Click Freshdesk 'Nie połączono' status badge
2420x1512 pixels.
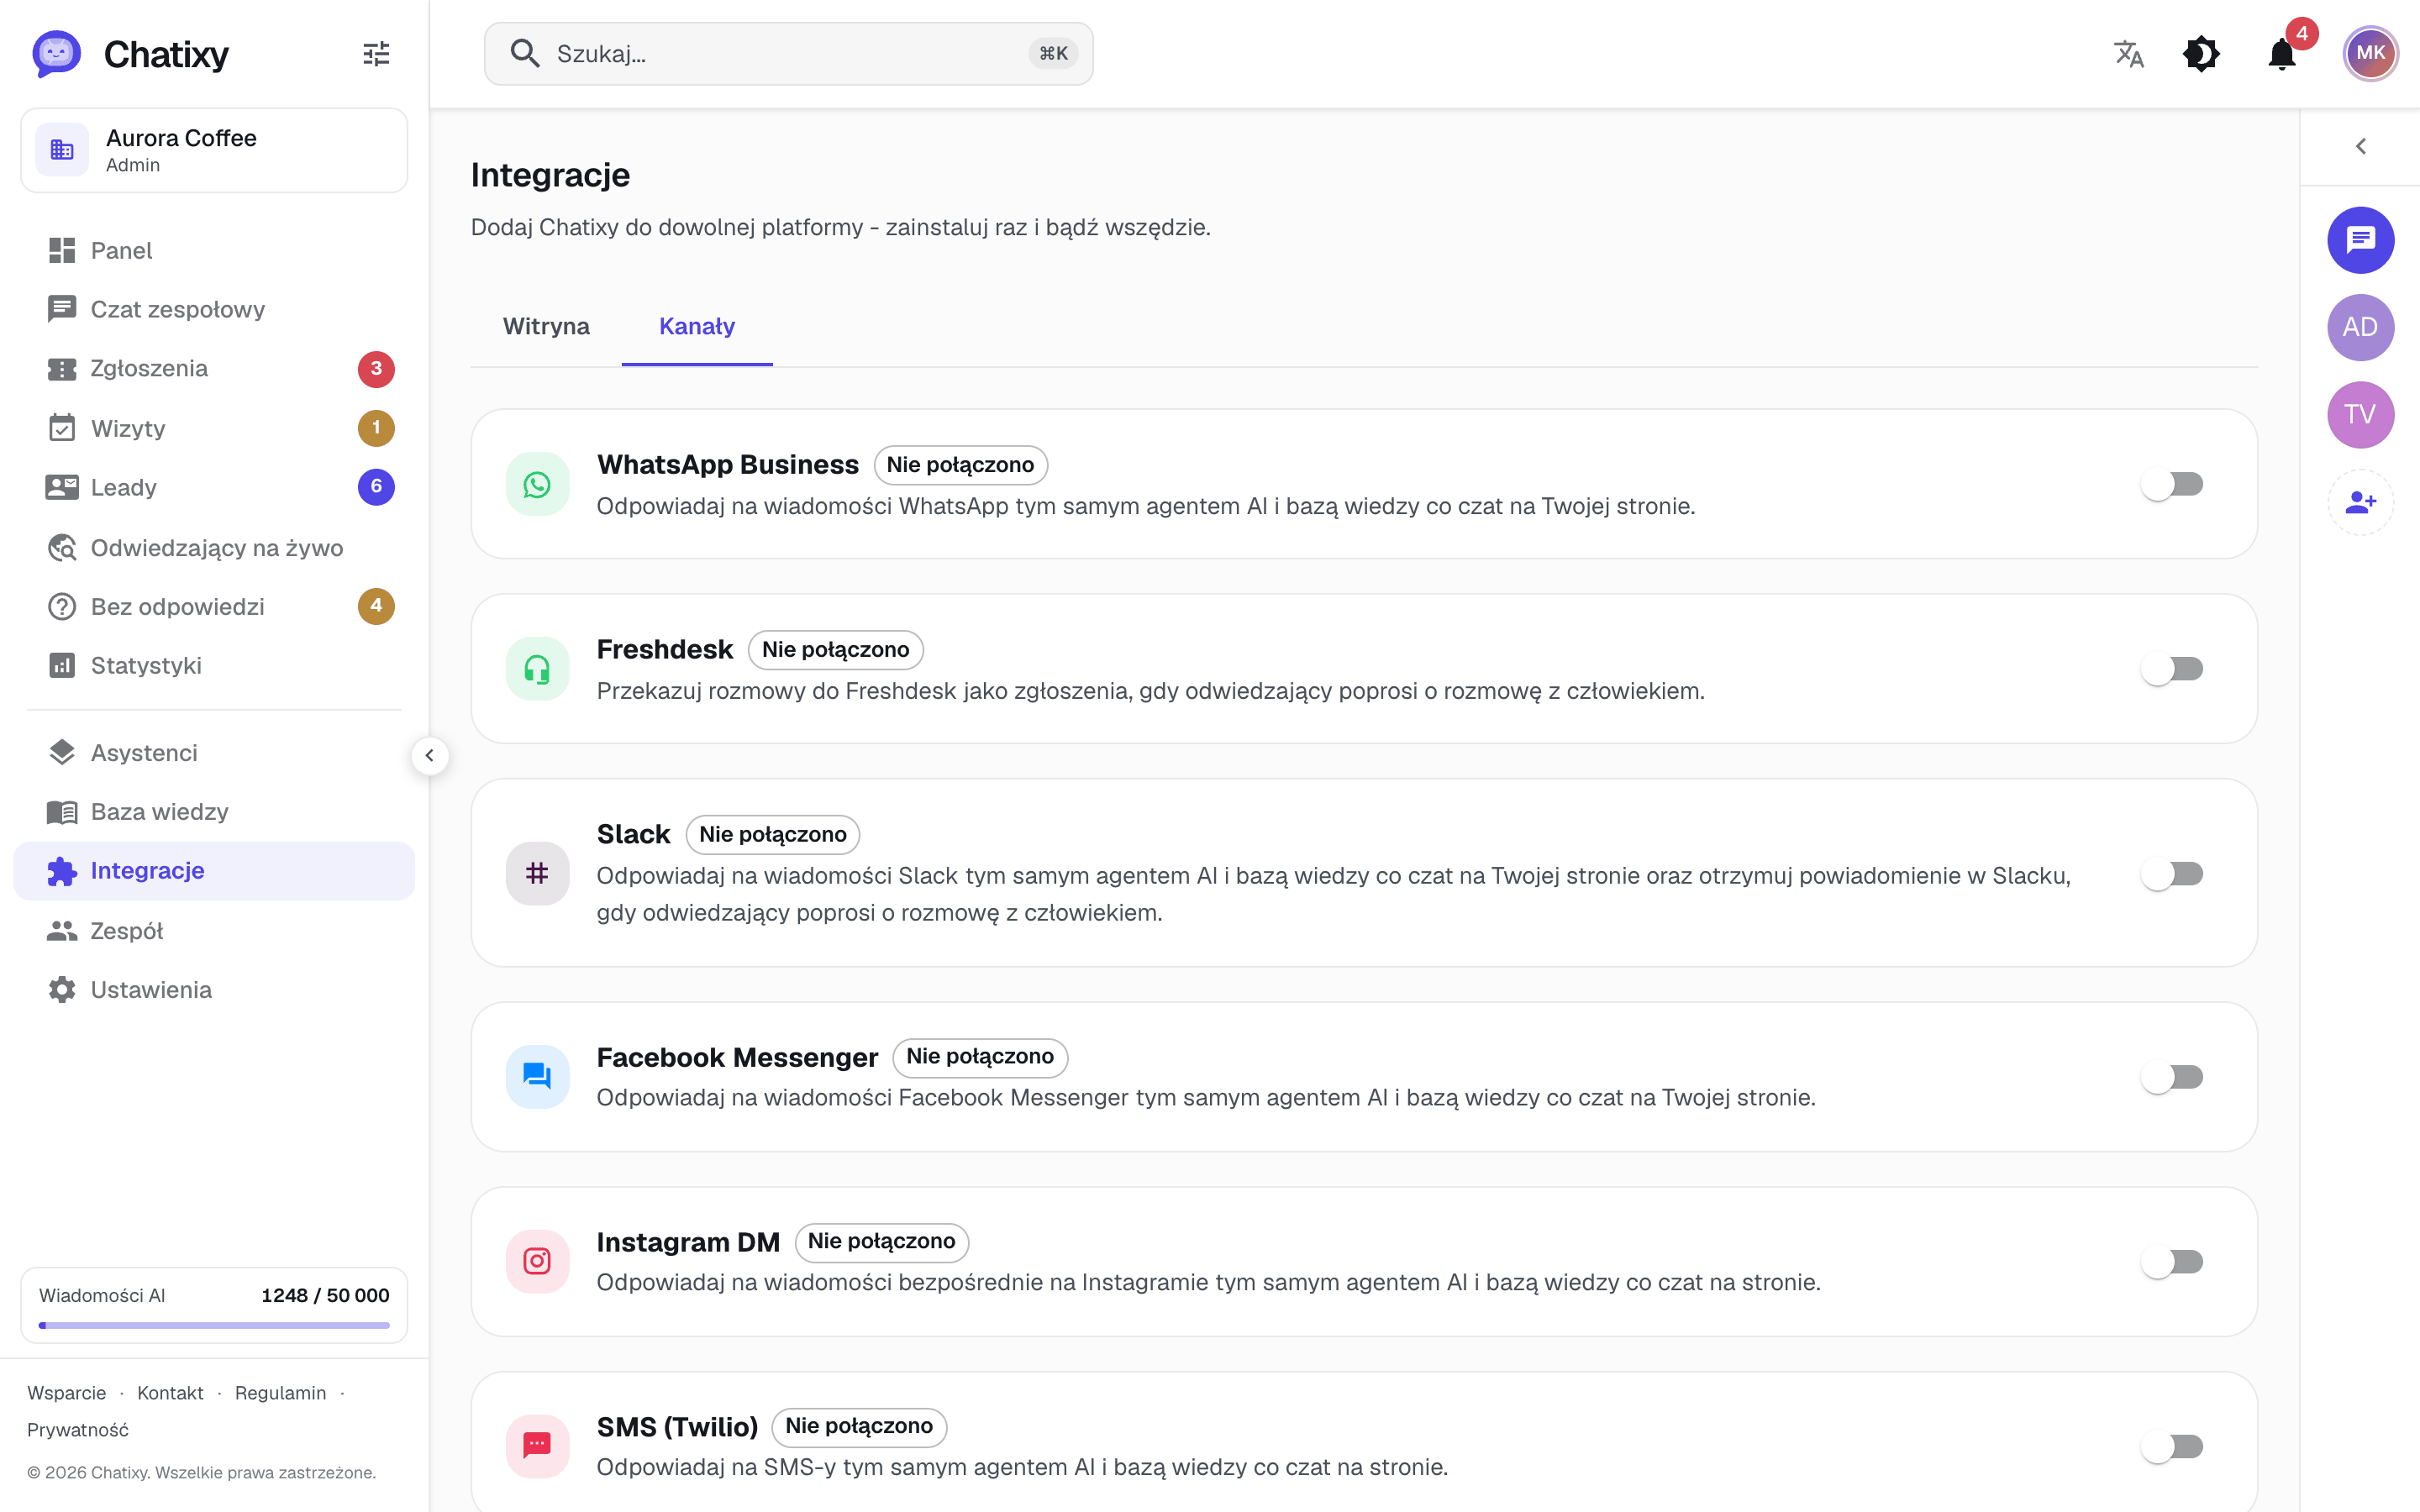pos(835,650)
